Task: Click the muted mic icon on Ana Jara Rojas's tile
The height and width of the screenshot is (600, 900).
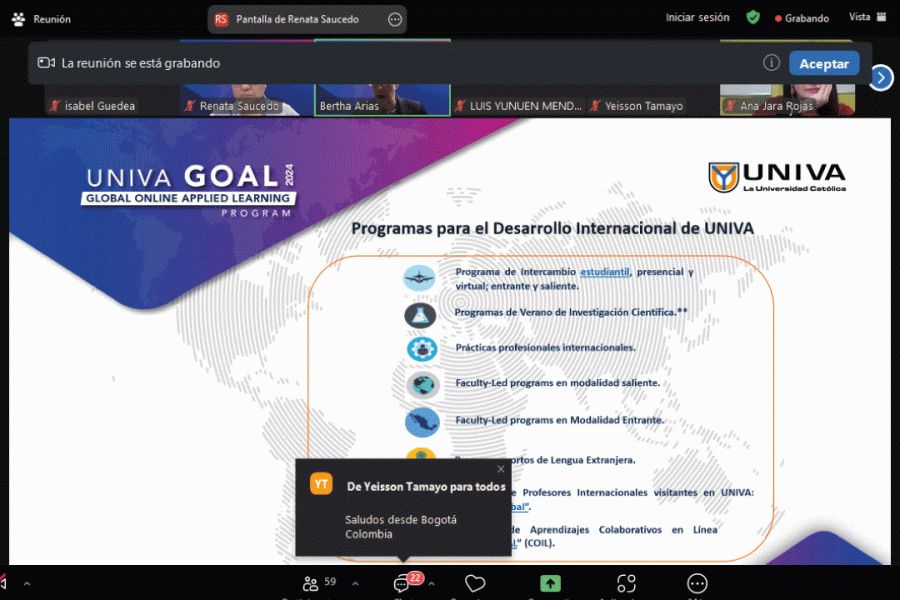Action: tap(730, 106)
